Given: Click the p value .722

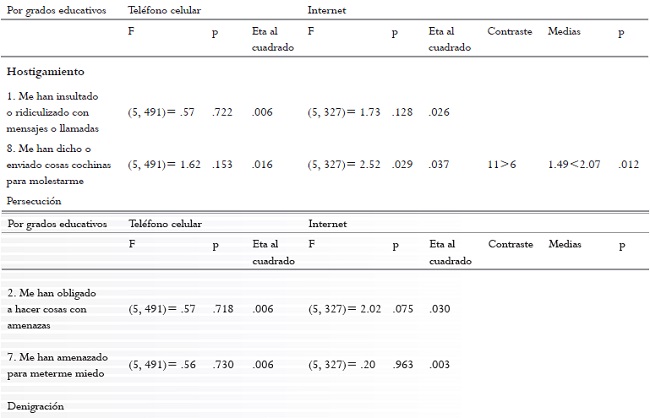Looking at the screenshot, I should pos(223,112).
